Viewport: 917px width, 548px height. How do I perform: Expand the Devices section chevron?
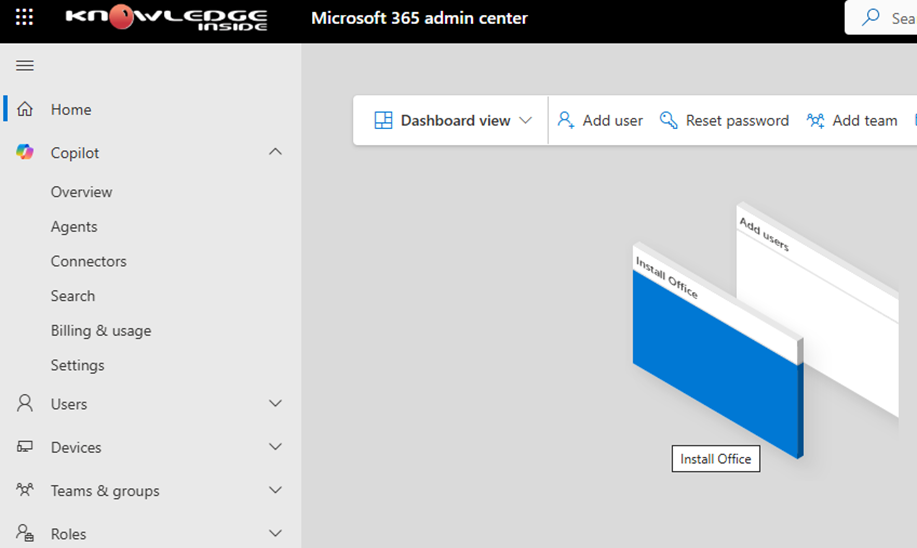pyautogui.click(x=276, y=447)
